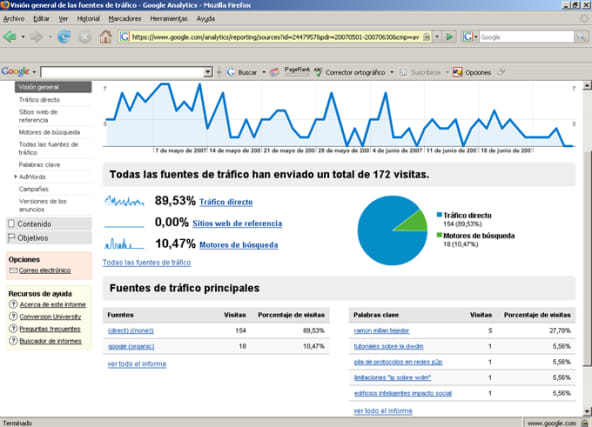
Task: Open the Ver menu
Action: (x=63, y=19)
